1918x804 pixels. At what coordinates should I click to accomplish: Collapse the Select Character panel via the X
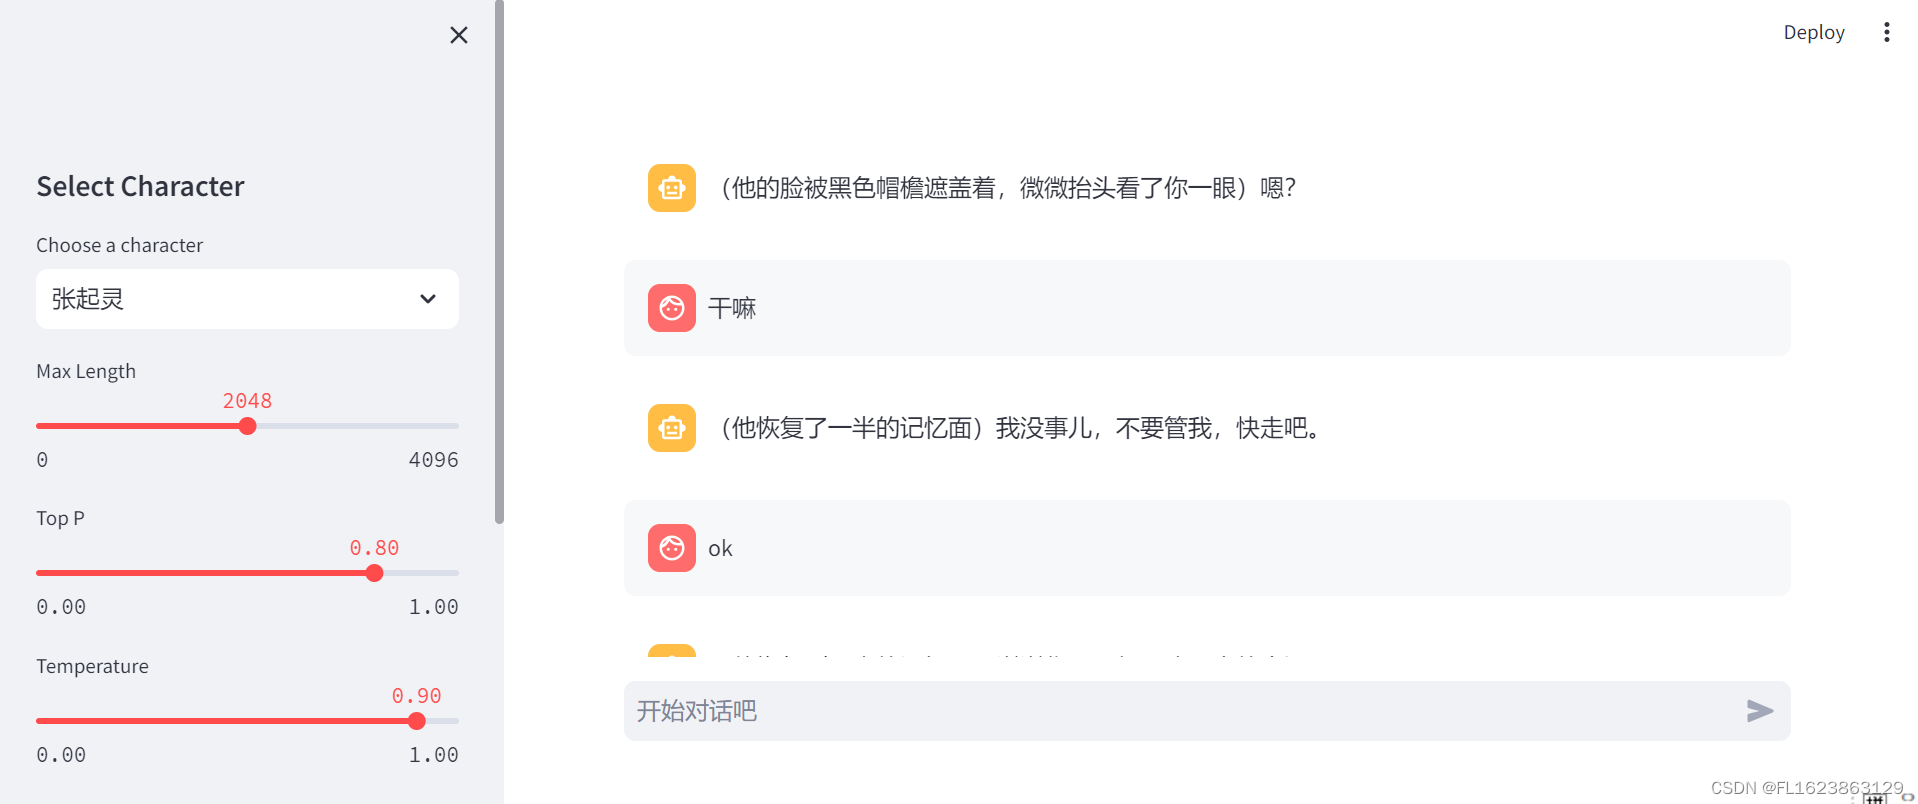[x=458, y=34]
